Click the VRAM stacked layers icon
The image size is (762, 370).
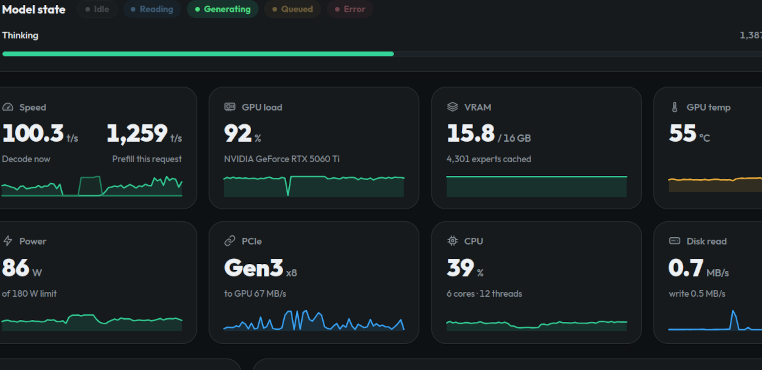[x=452, y=107]
